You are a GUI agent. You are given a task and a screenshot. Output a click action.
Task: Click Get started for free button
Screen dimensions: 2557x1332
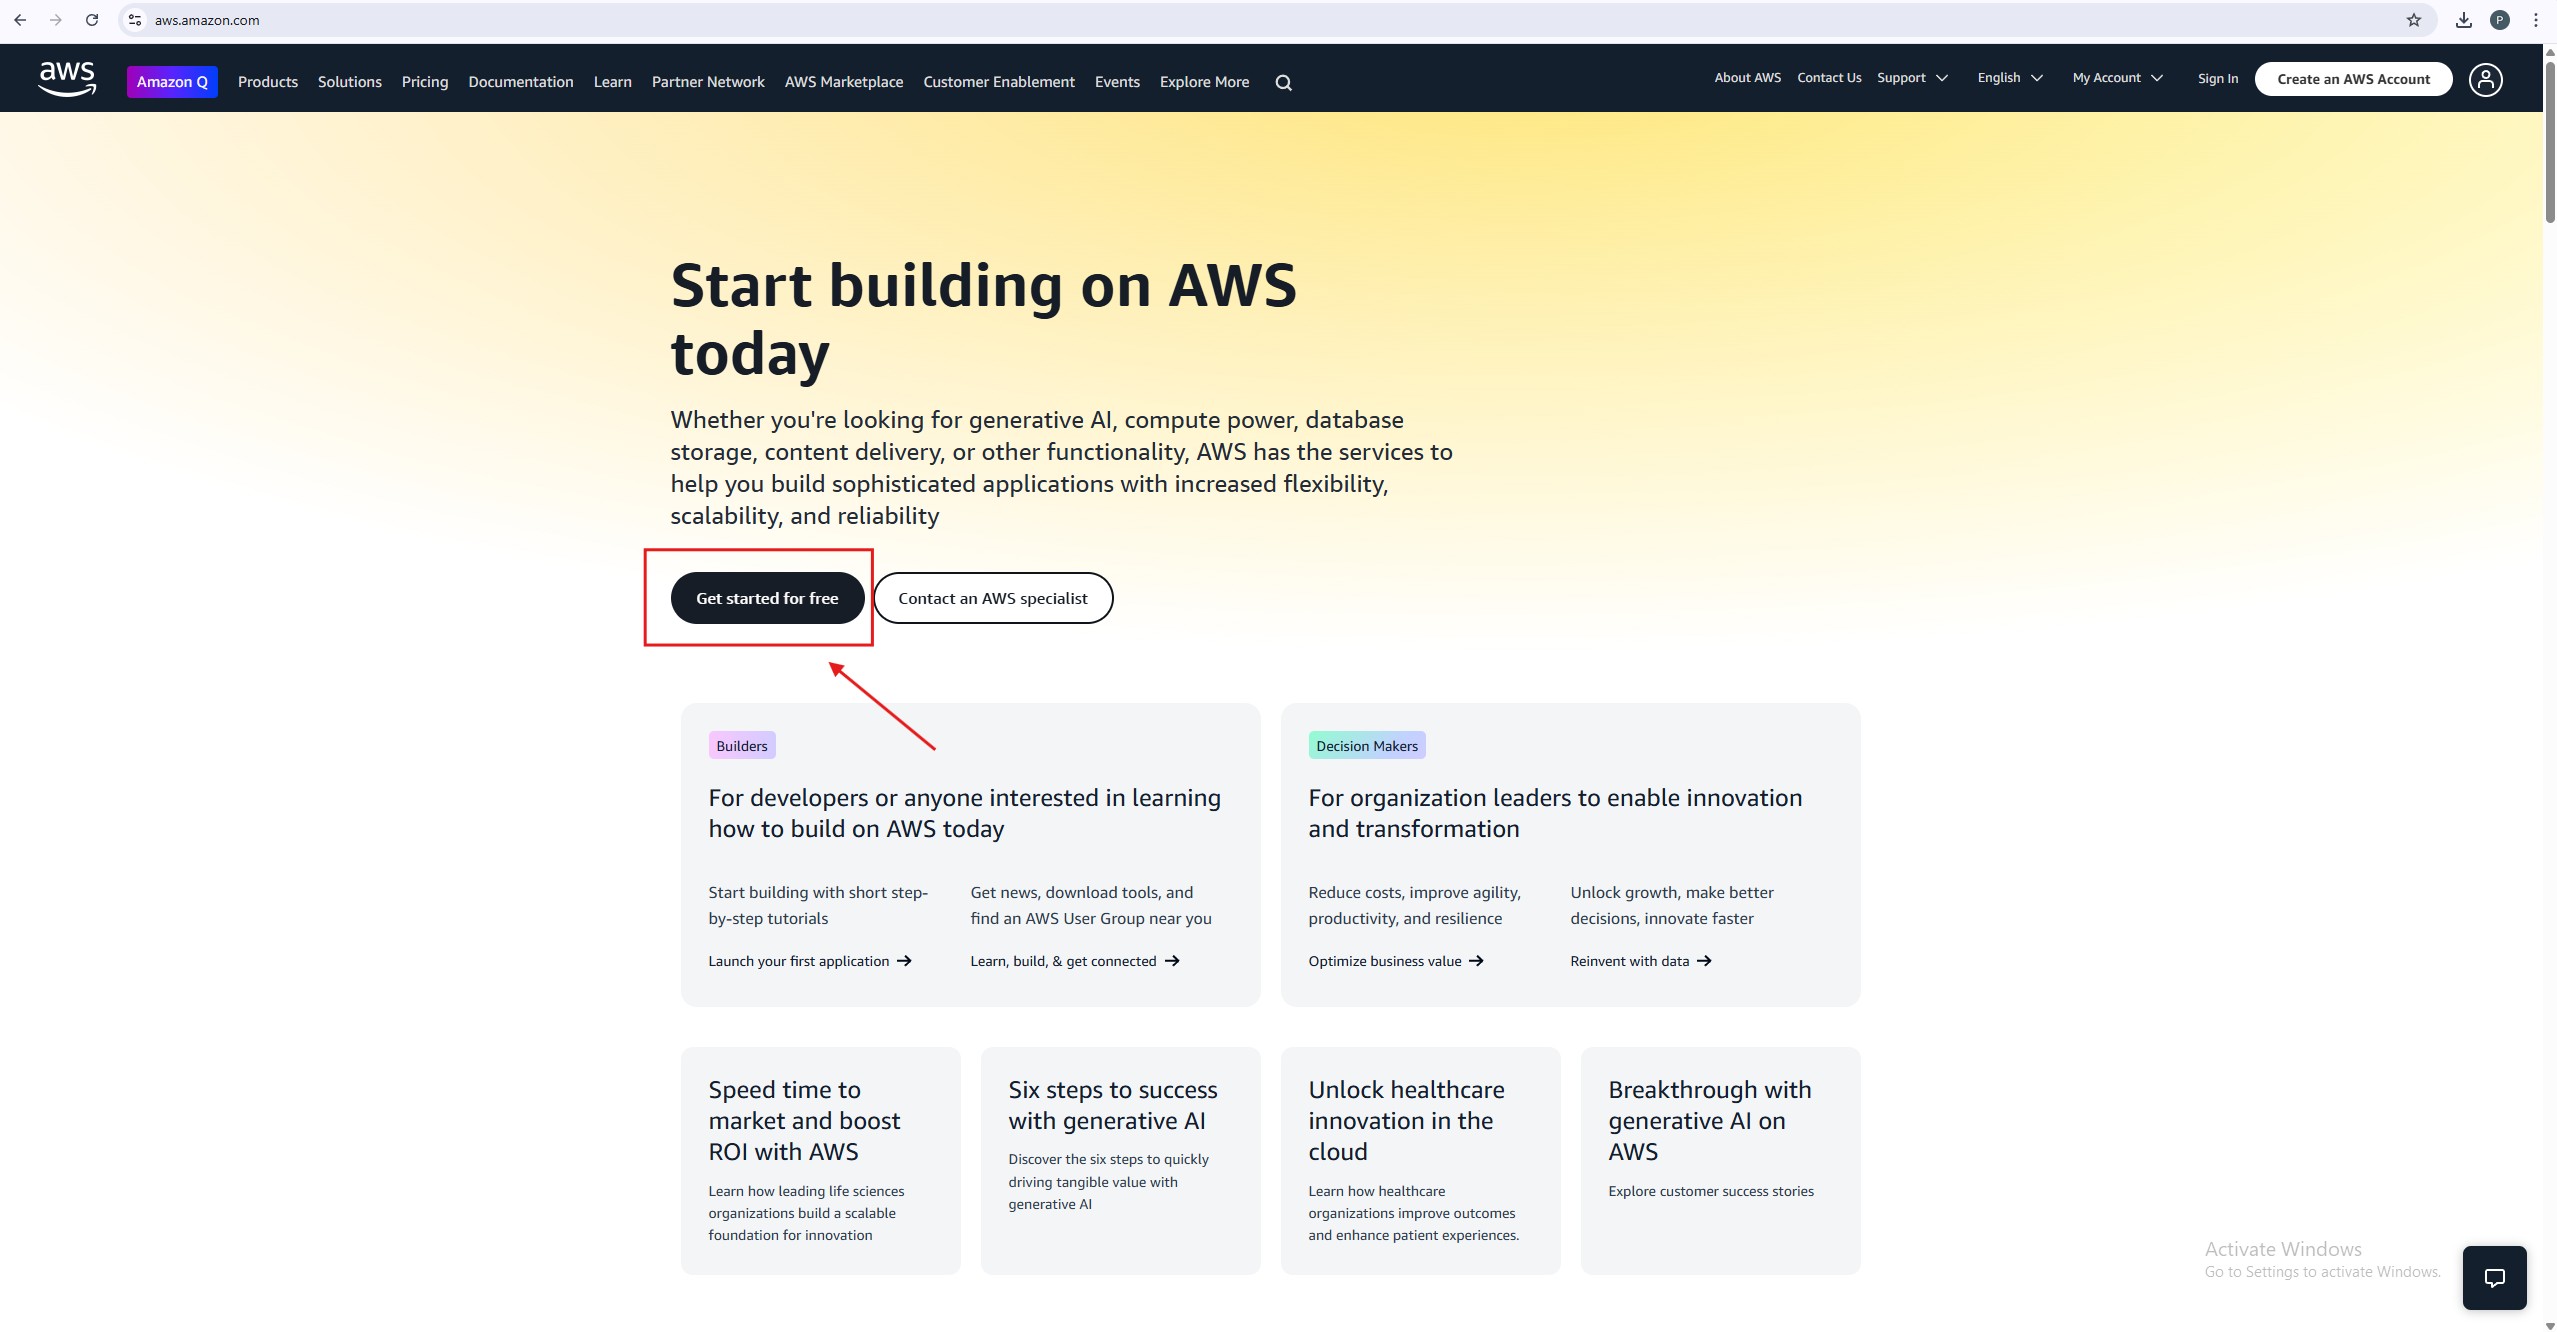[x=767, y=598]
